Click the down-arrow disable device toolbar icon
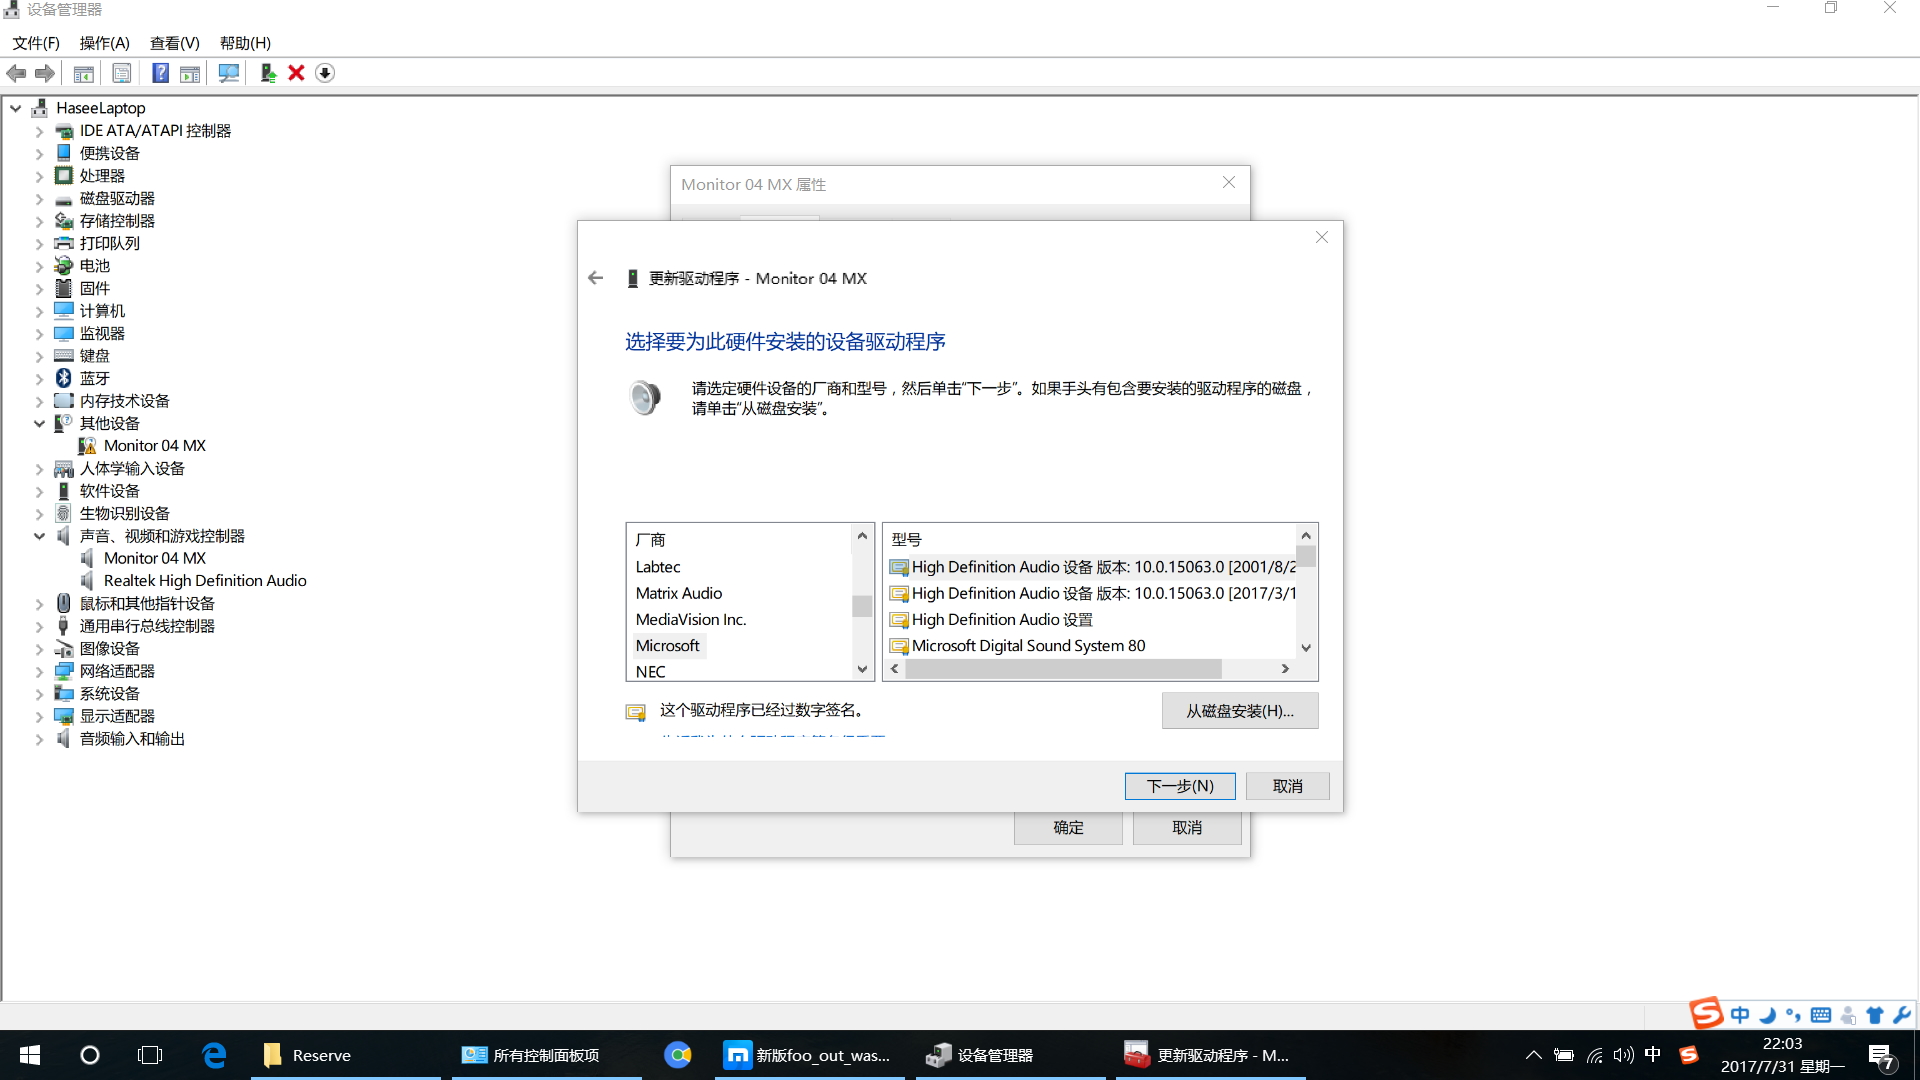1920x1080 pixels. (x=325, y=73)
